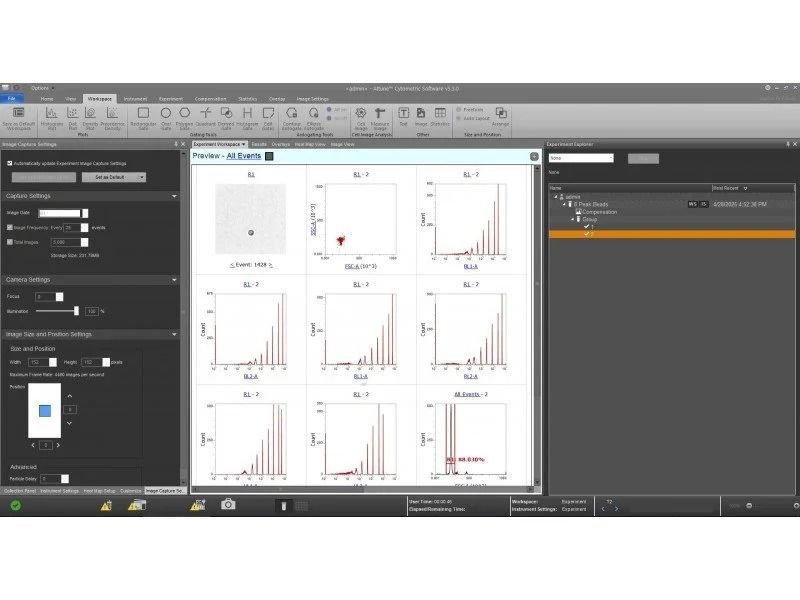
Task: Click the camera icon in status bar
Action: 228,505
